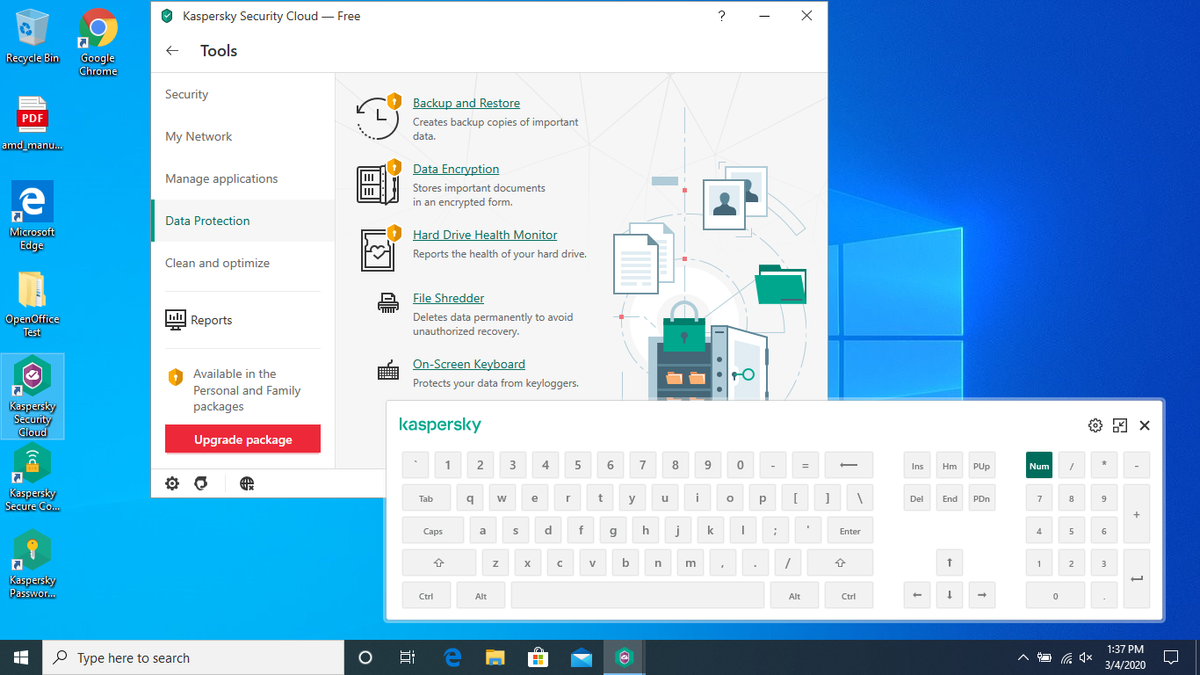This screenshot has height=675, width=1200.
Task: Click the Data Encryption safe icon
Action: [x=377, y=183]
